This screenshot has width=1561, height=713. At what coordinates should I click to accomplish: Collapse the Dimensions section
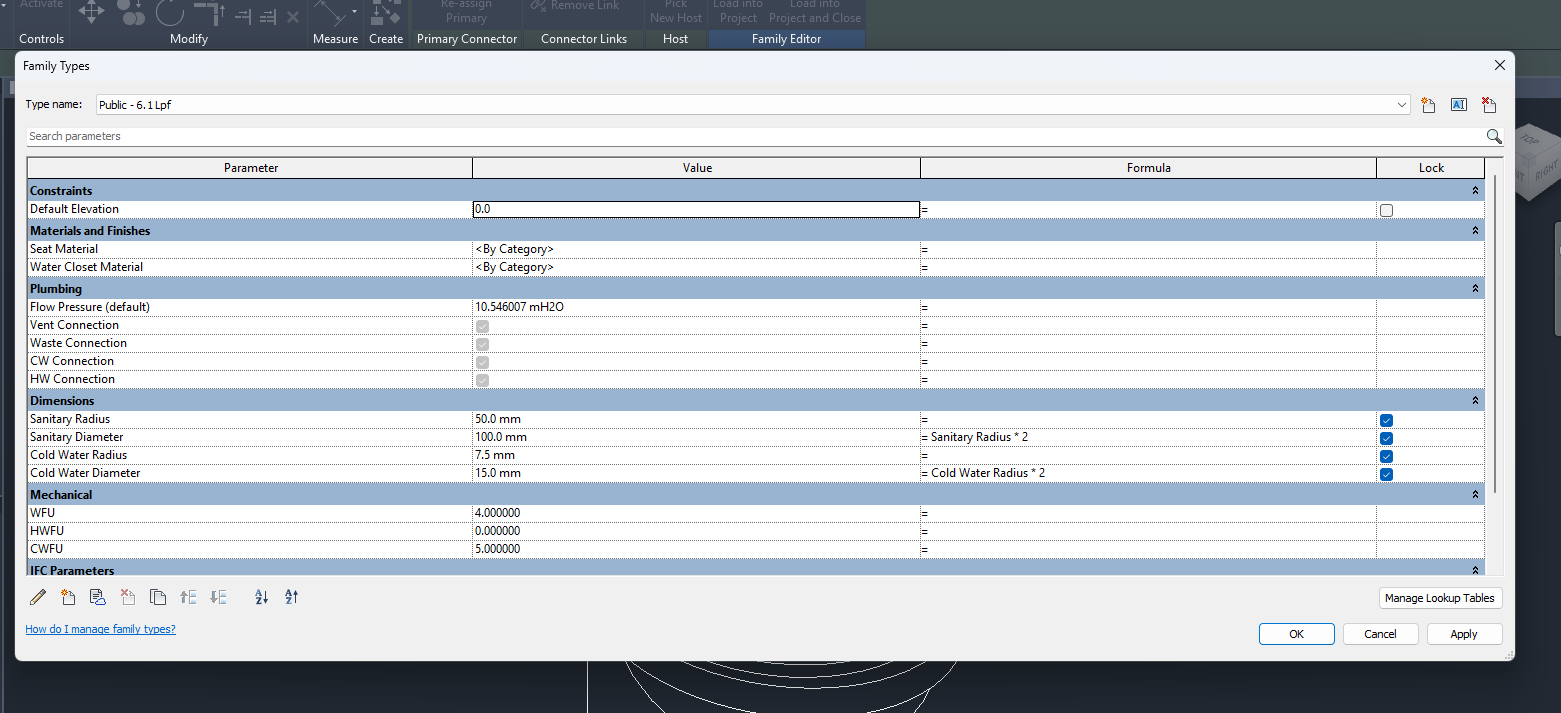click(x=1475, y=399)
